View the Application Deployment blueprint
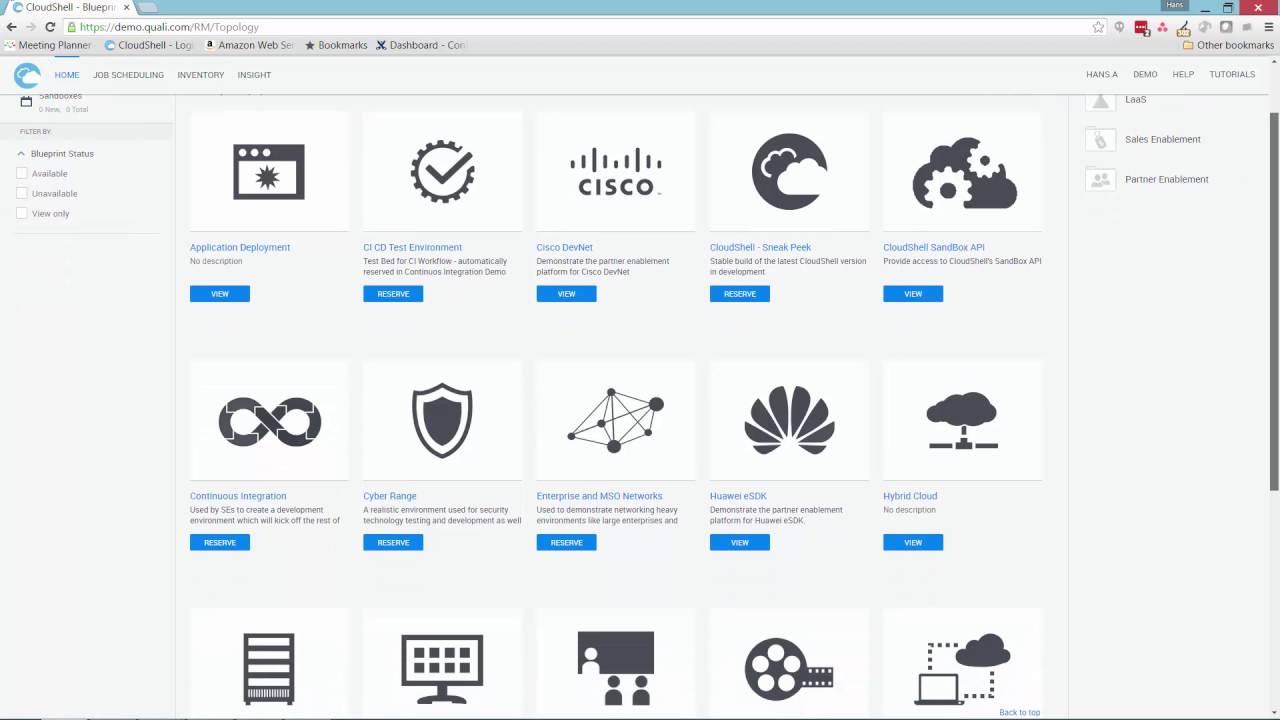 pyautogui.click(x=220, y=294)
